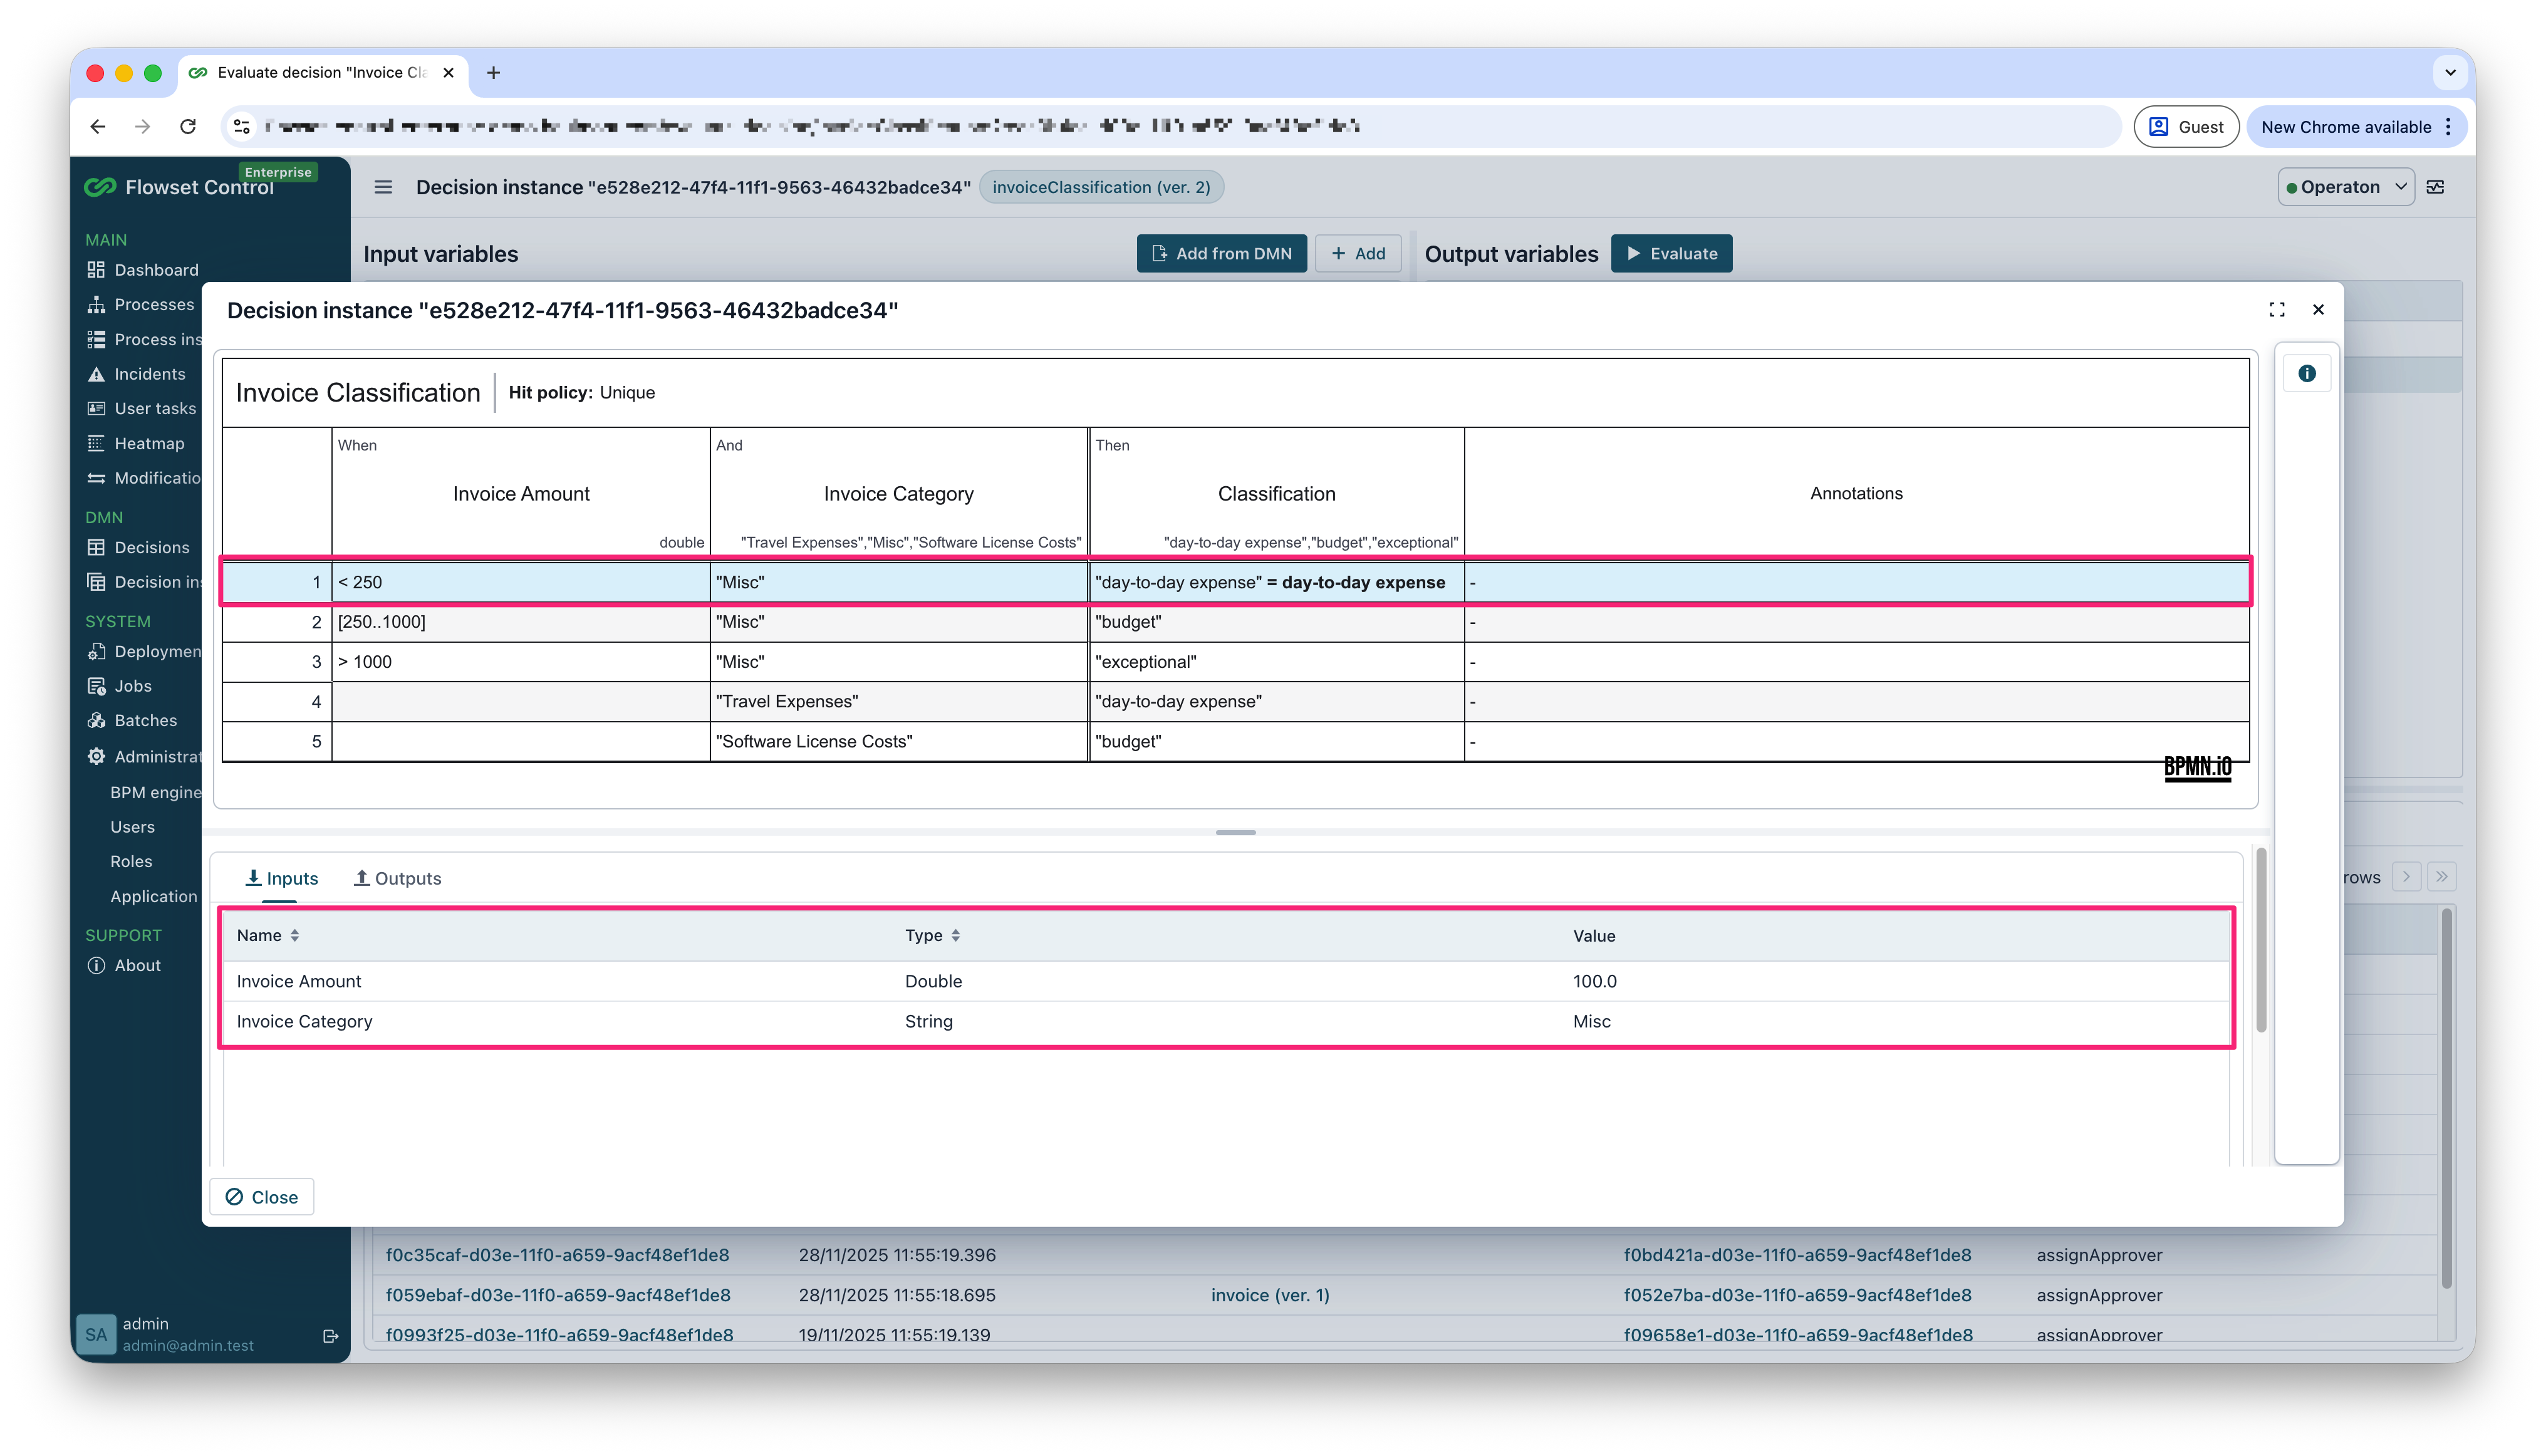Go back in browser history
Viewport: 2546px width, 1456px height.
(98, 126)
